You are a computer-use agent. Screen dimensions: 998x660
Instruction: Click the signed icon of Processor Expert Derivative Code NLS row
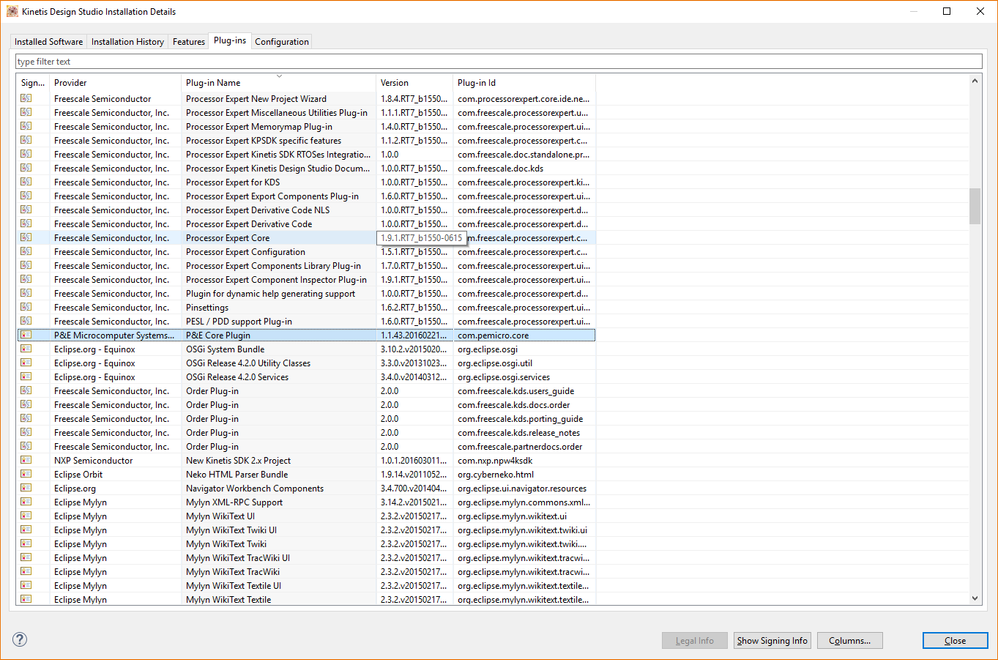click(x=26, y=209)
